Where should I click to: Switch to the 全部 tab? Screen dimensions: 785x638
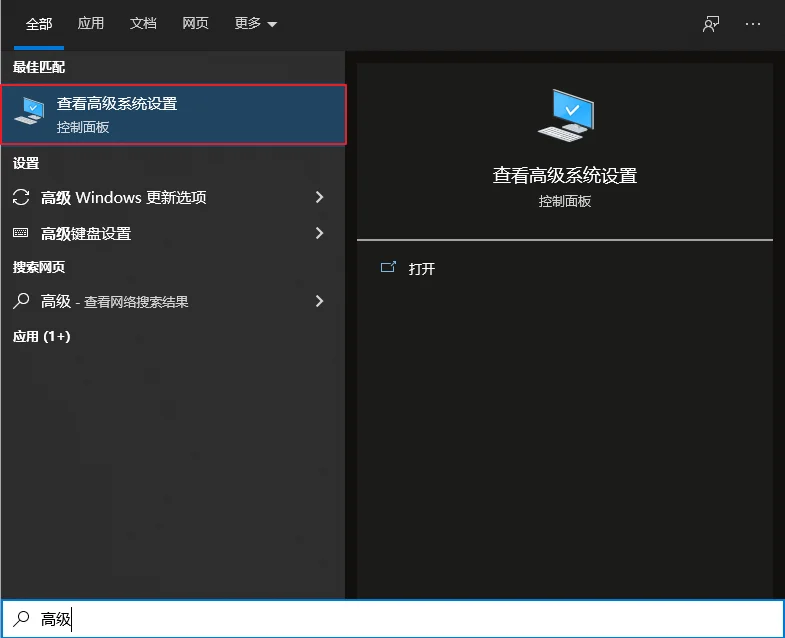(x=39, y=24)
